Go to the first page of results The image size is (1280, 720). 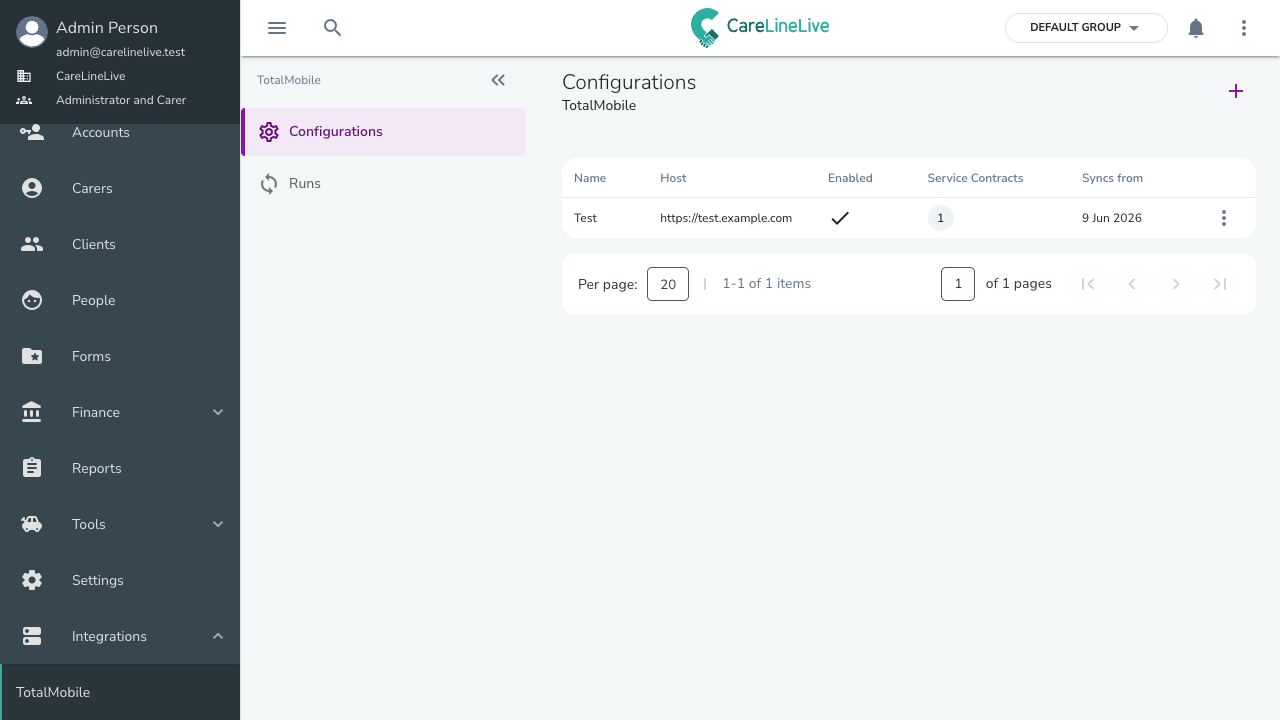pyautogui.click(x=1088, y=284)
